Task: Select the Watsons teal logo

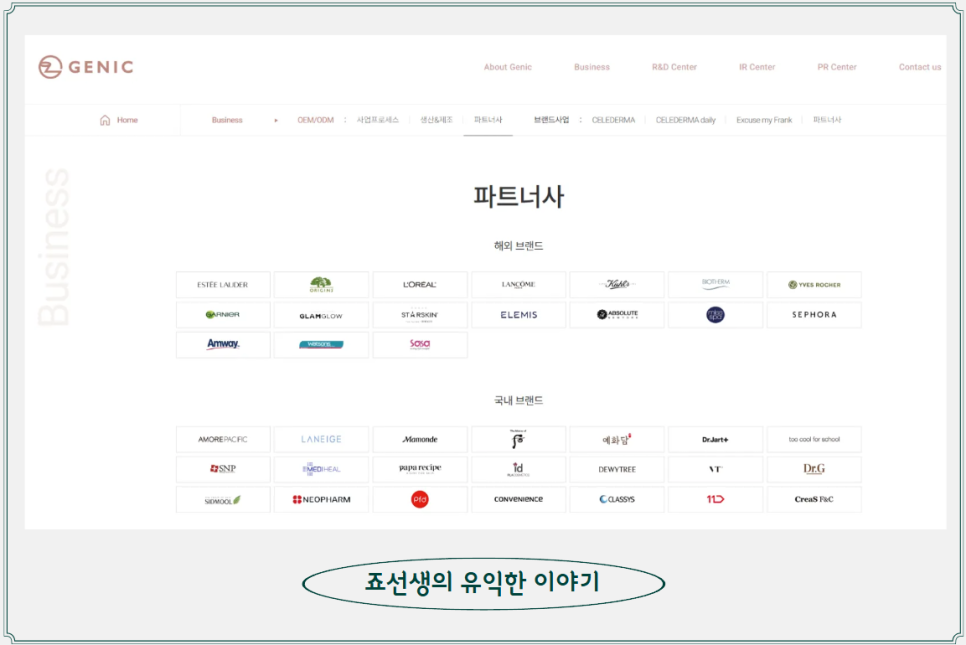Action: tap(321, 344)
